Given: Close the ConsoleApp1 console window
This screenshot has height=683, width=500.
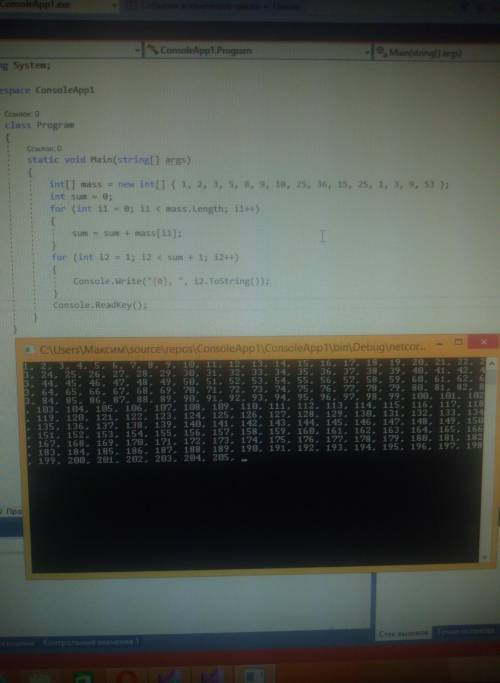Looking at the screenshot, I should pos(483,342).
